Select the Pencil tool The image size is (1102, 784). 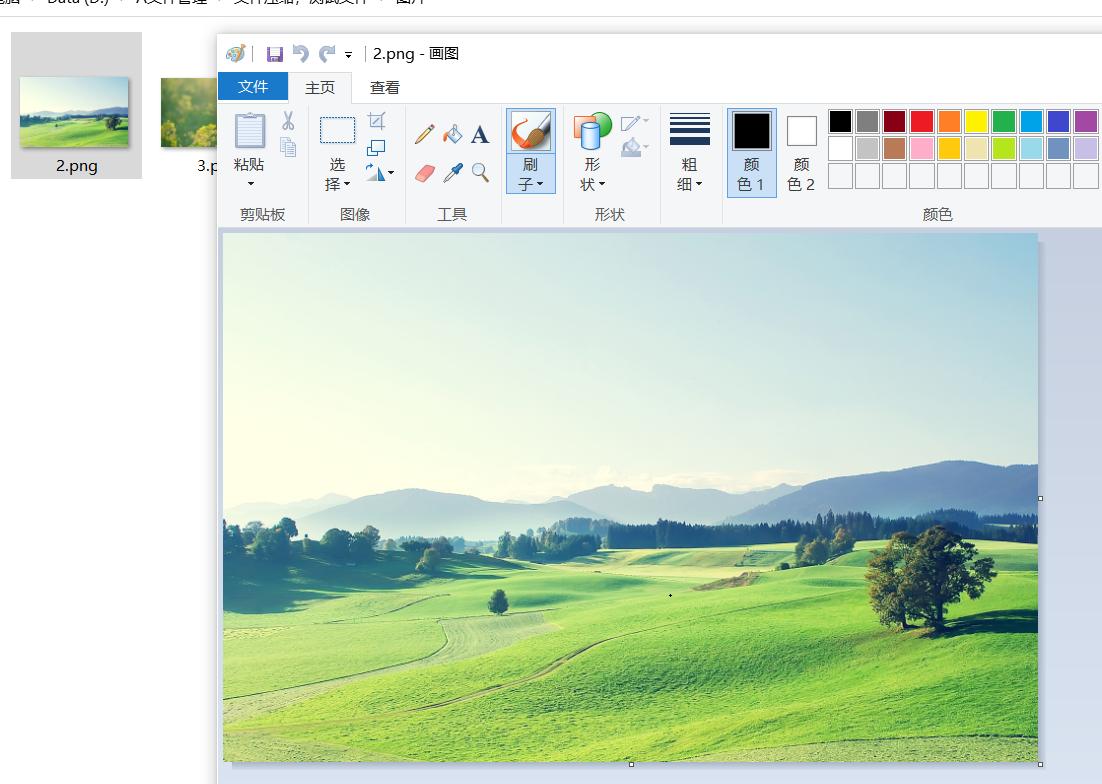tap(425, 134)
